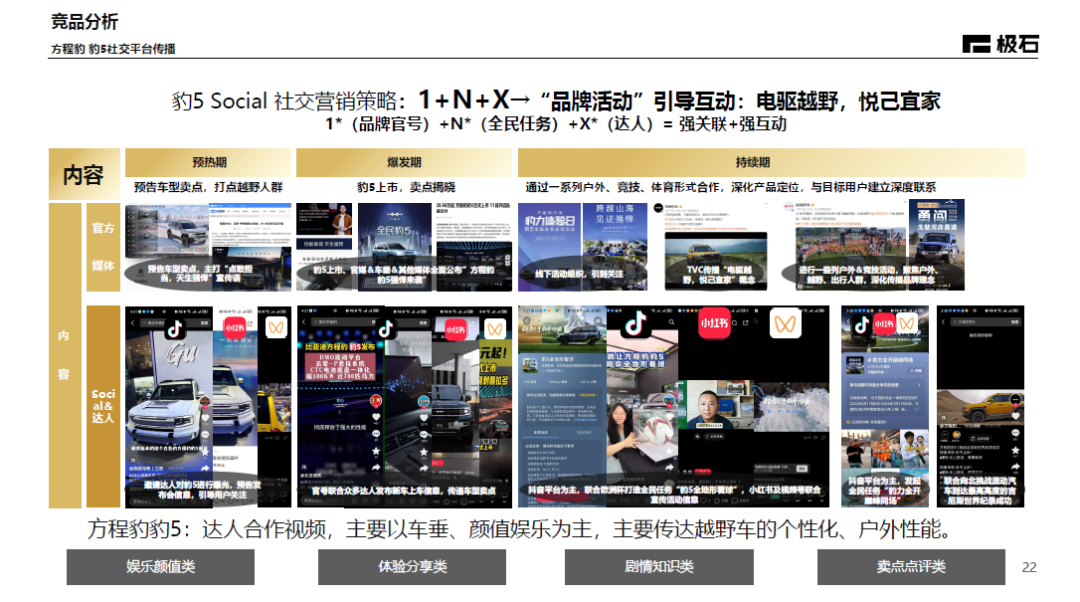Click TikTok logo in 预热期 social collage
Image resolution: width=1080 pixels, height=602 pixels.
pyautogui.click(x=174, y=329)
